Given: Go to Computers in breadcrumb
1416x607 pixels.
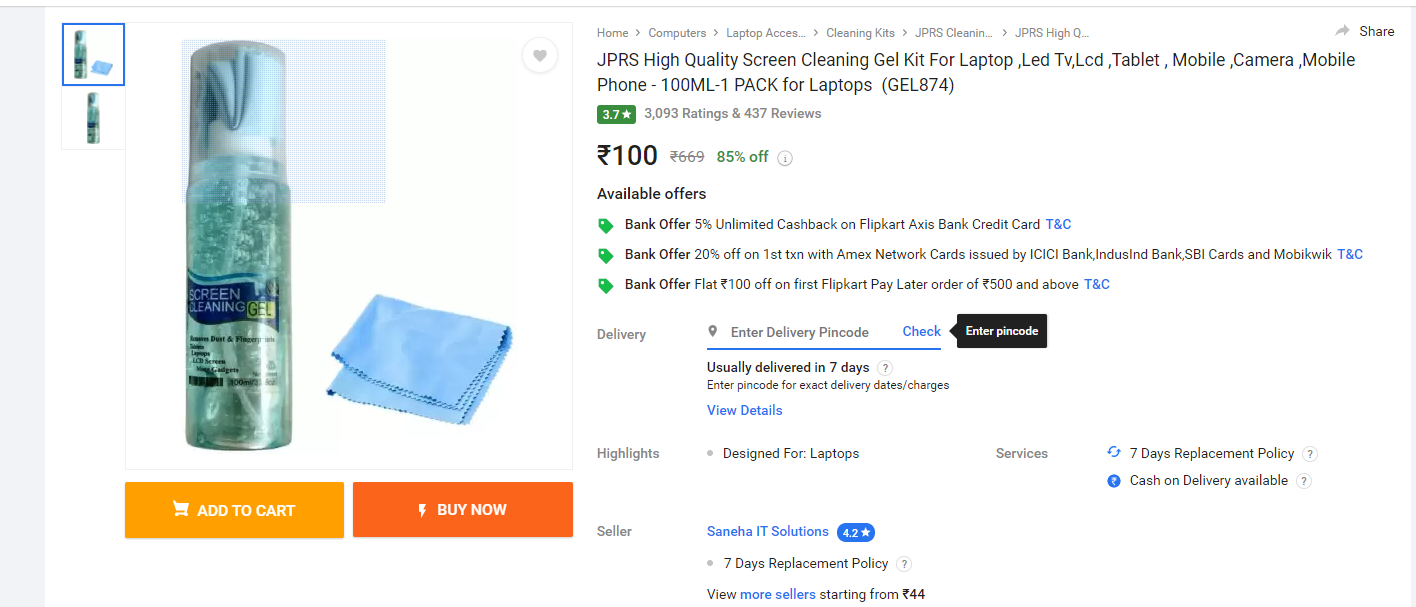Looking at the screenshot, I should pos(677,33).
